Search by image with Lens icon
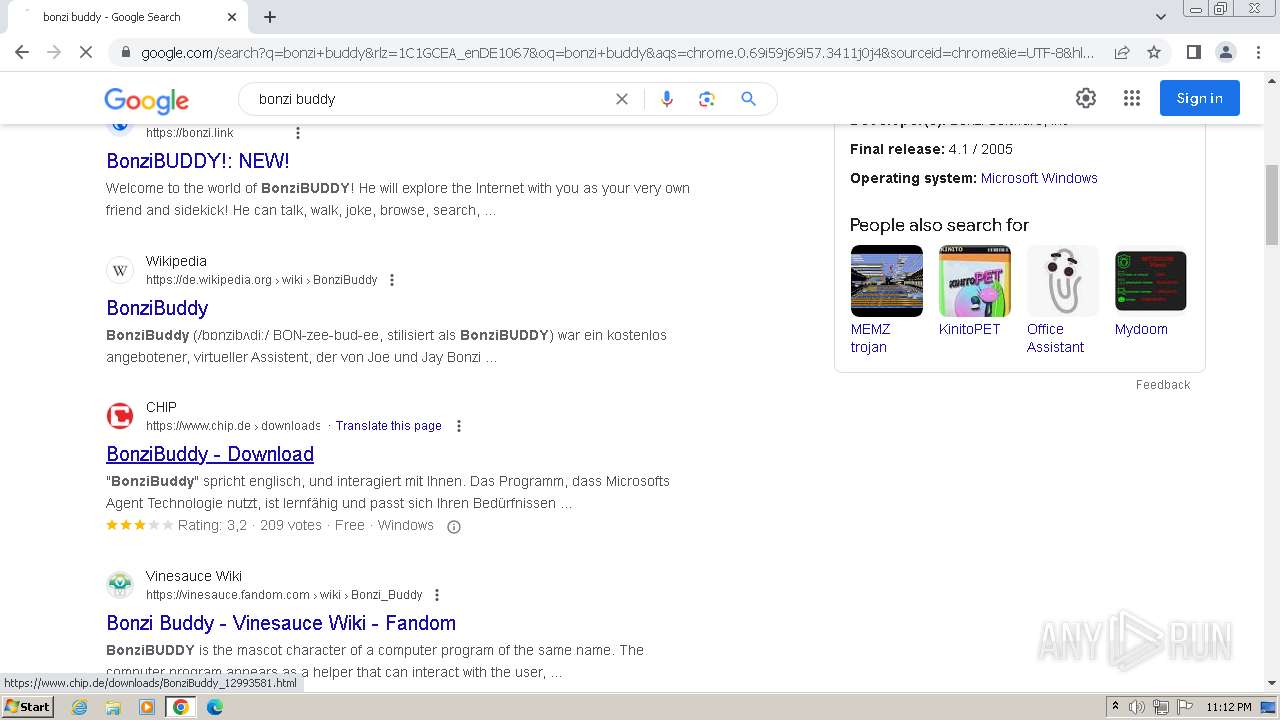Screen dimensions: 1280x720 pyautogui.click(x=707, y=99)
